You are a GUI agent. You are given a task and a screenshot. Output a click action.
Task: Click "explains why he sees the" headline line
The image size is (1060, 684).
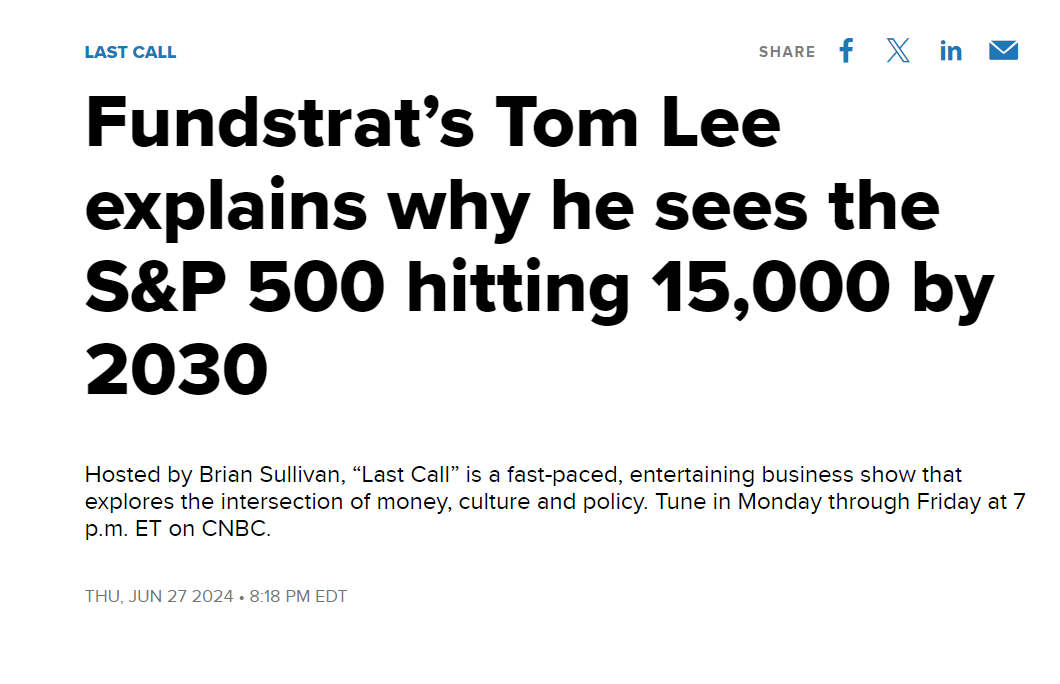(x=512, y=206)
